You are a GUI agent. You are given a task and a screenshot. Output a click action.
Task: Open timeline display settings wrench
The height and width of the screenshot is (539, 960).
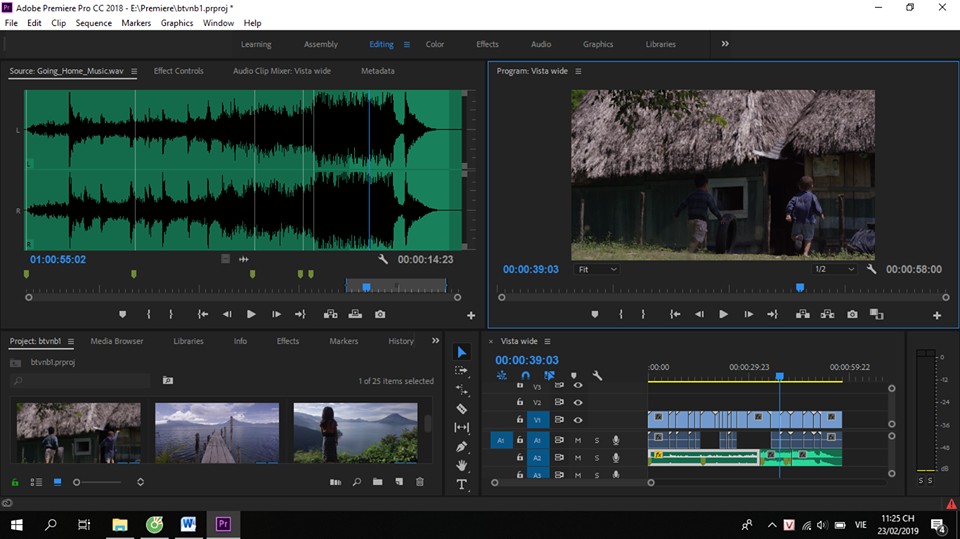(597, 375)
